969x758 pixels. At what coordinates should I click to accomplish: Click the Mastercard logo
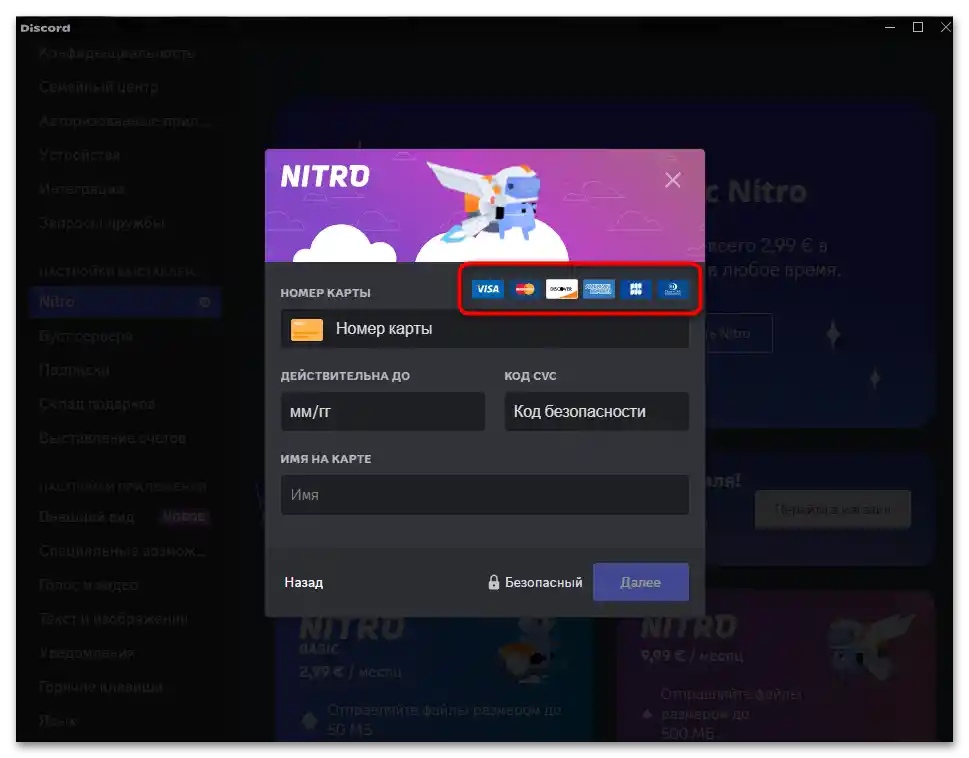525,288
